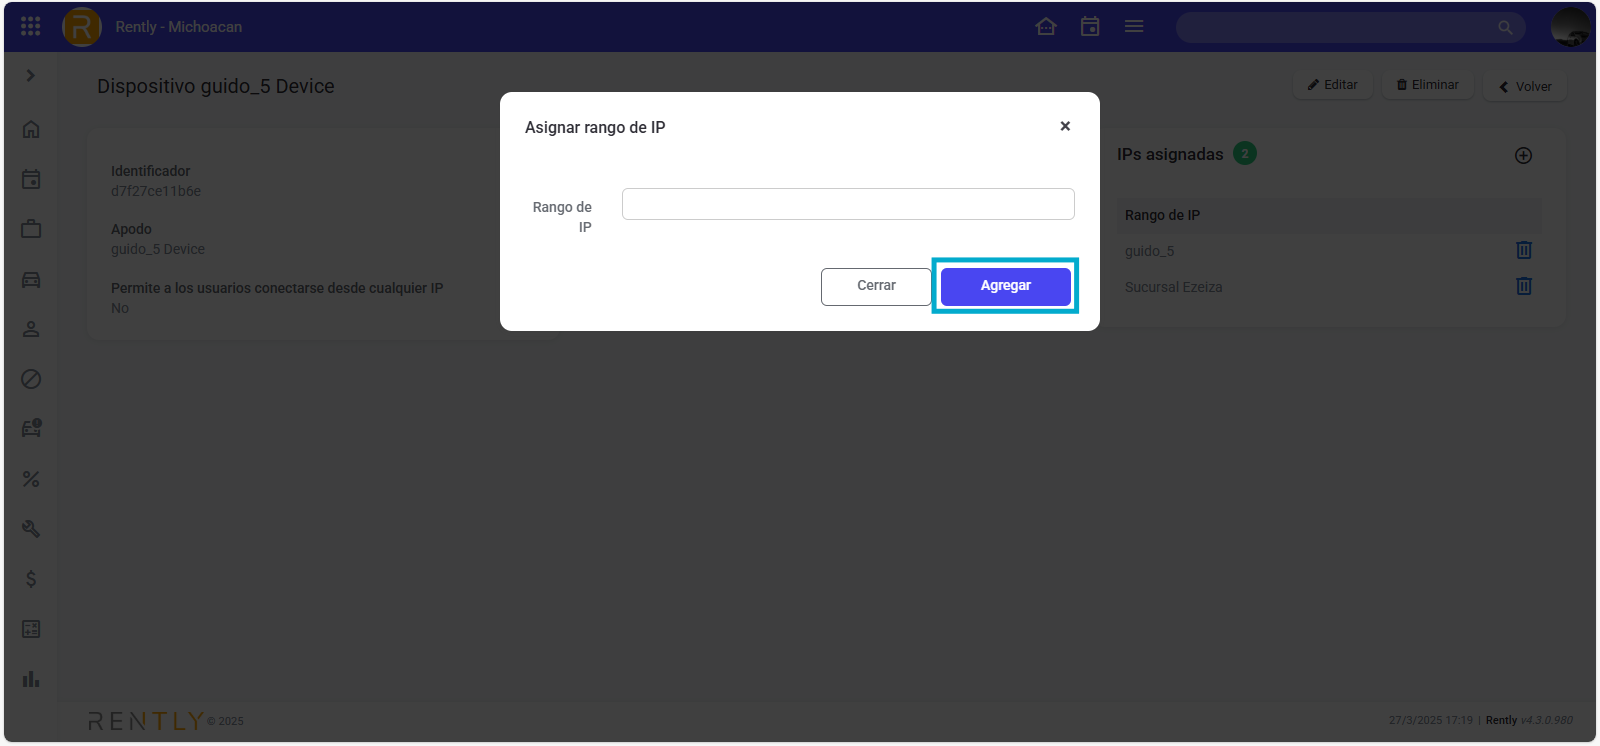The width and height of the screenshot is (1600, 746).
Task: Close the Asignar rango de IP dialog
Action: (x=1065, y=126)
